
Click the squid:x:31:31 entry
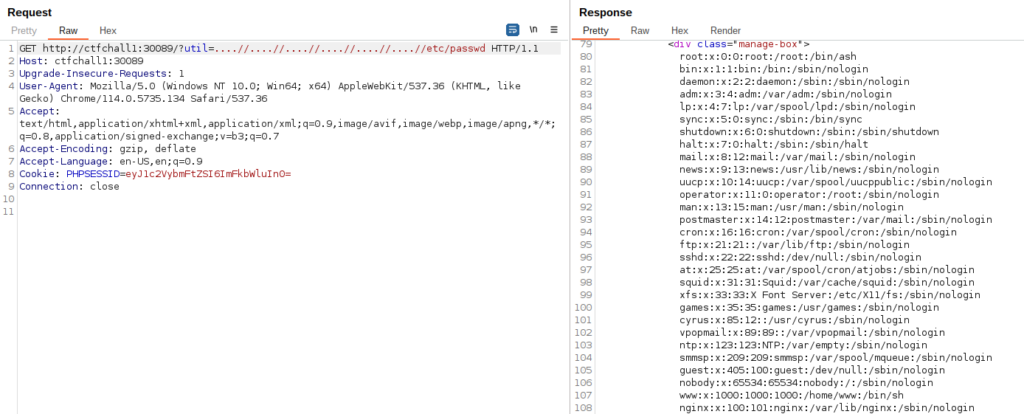(827, 282)
